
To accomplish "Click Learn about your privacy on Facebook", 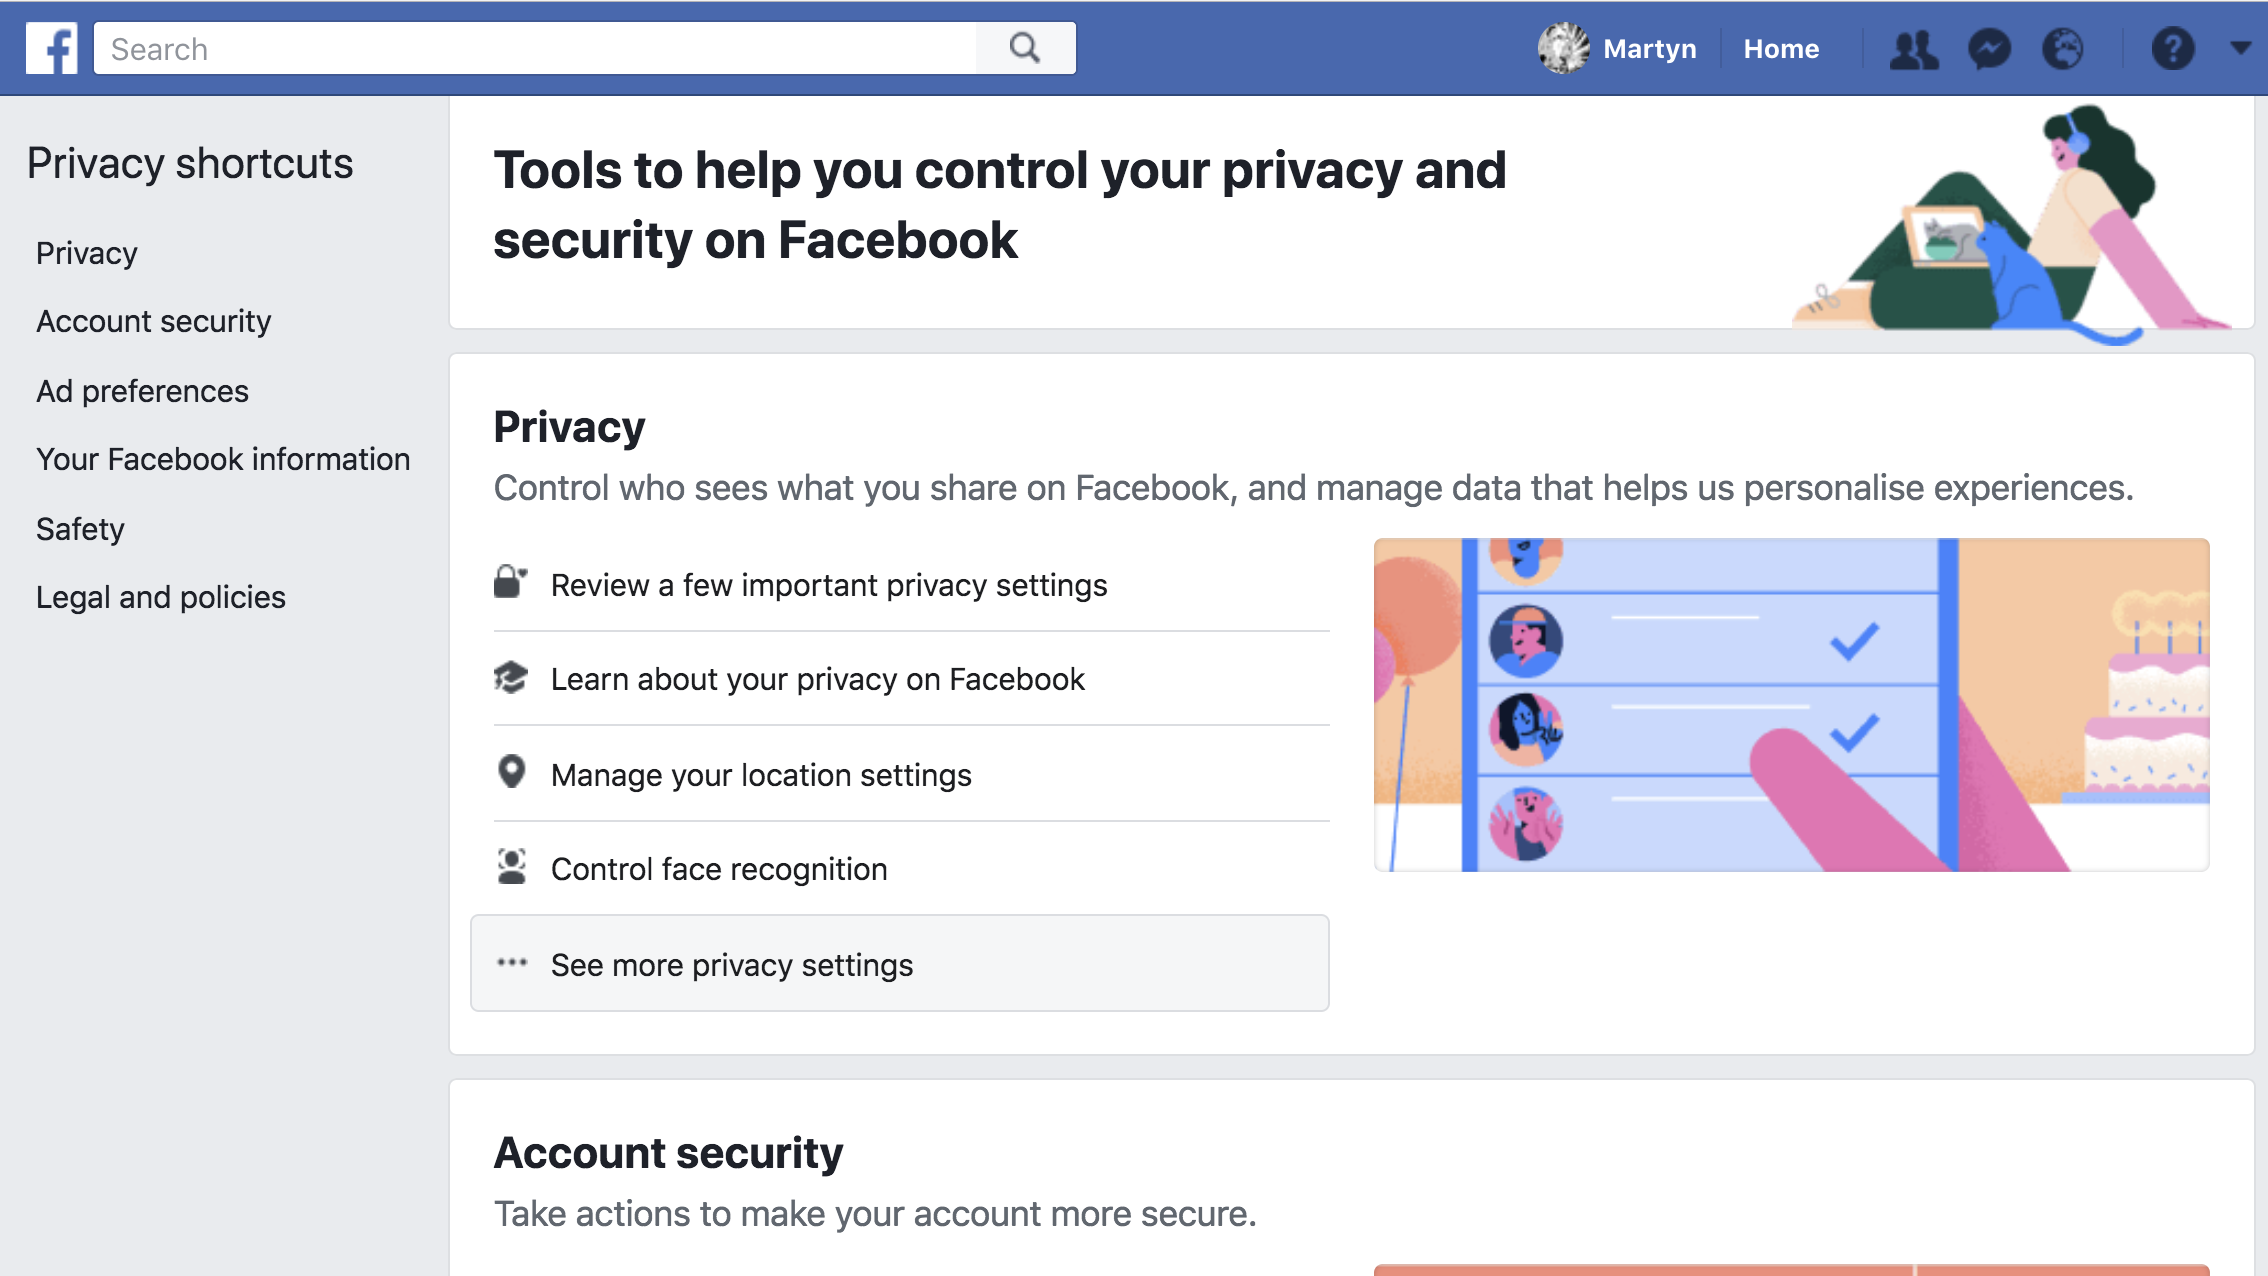I will click(x=818, y=679).
